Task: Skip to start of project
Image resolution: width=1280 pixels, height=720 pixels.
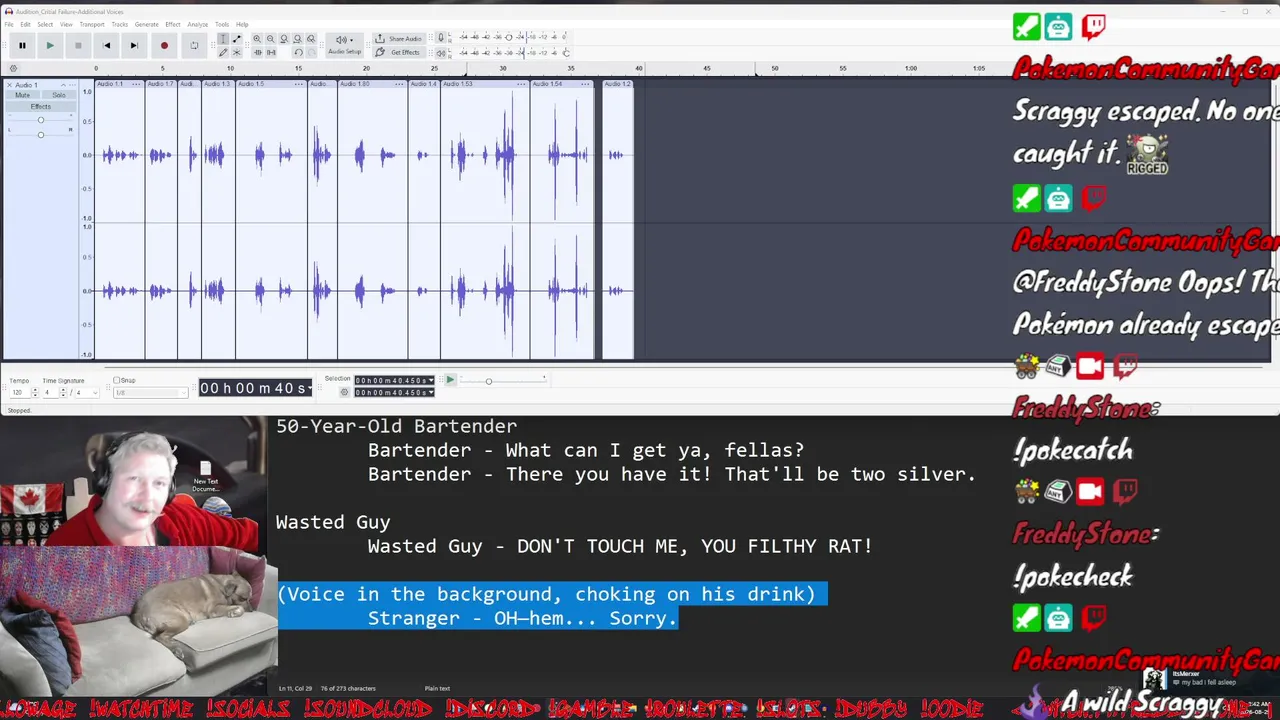Action: pos(106,45)
